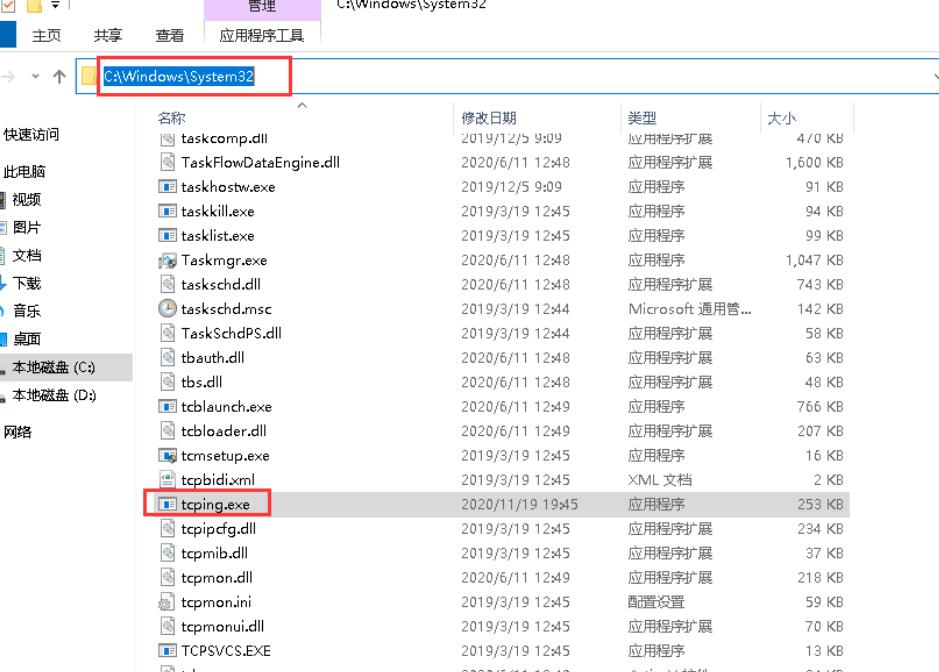Select the file name tcpbidi.xml

click(x=218, y=480)
